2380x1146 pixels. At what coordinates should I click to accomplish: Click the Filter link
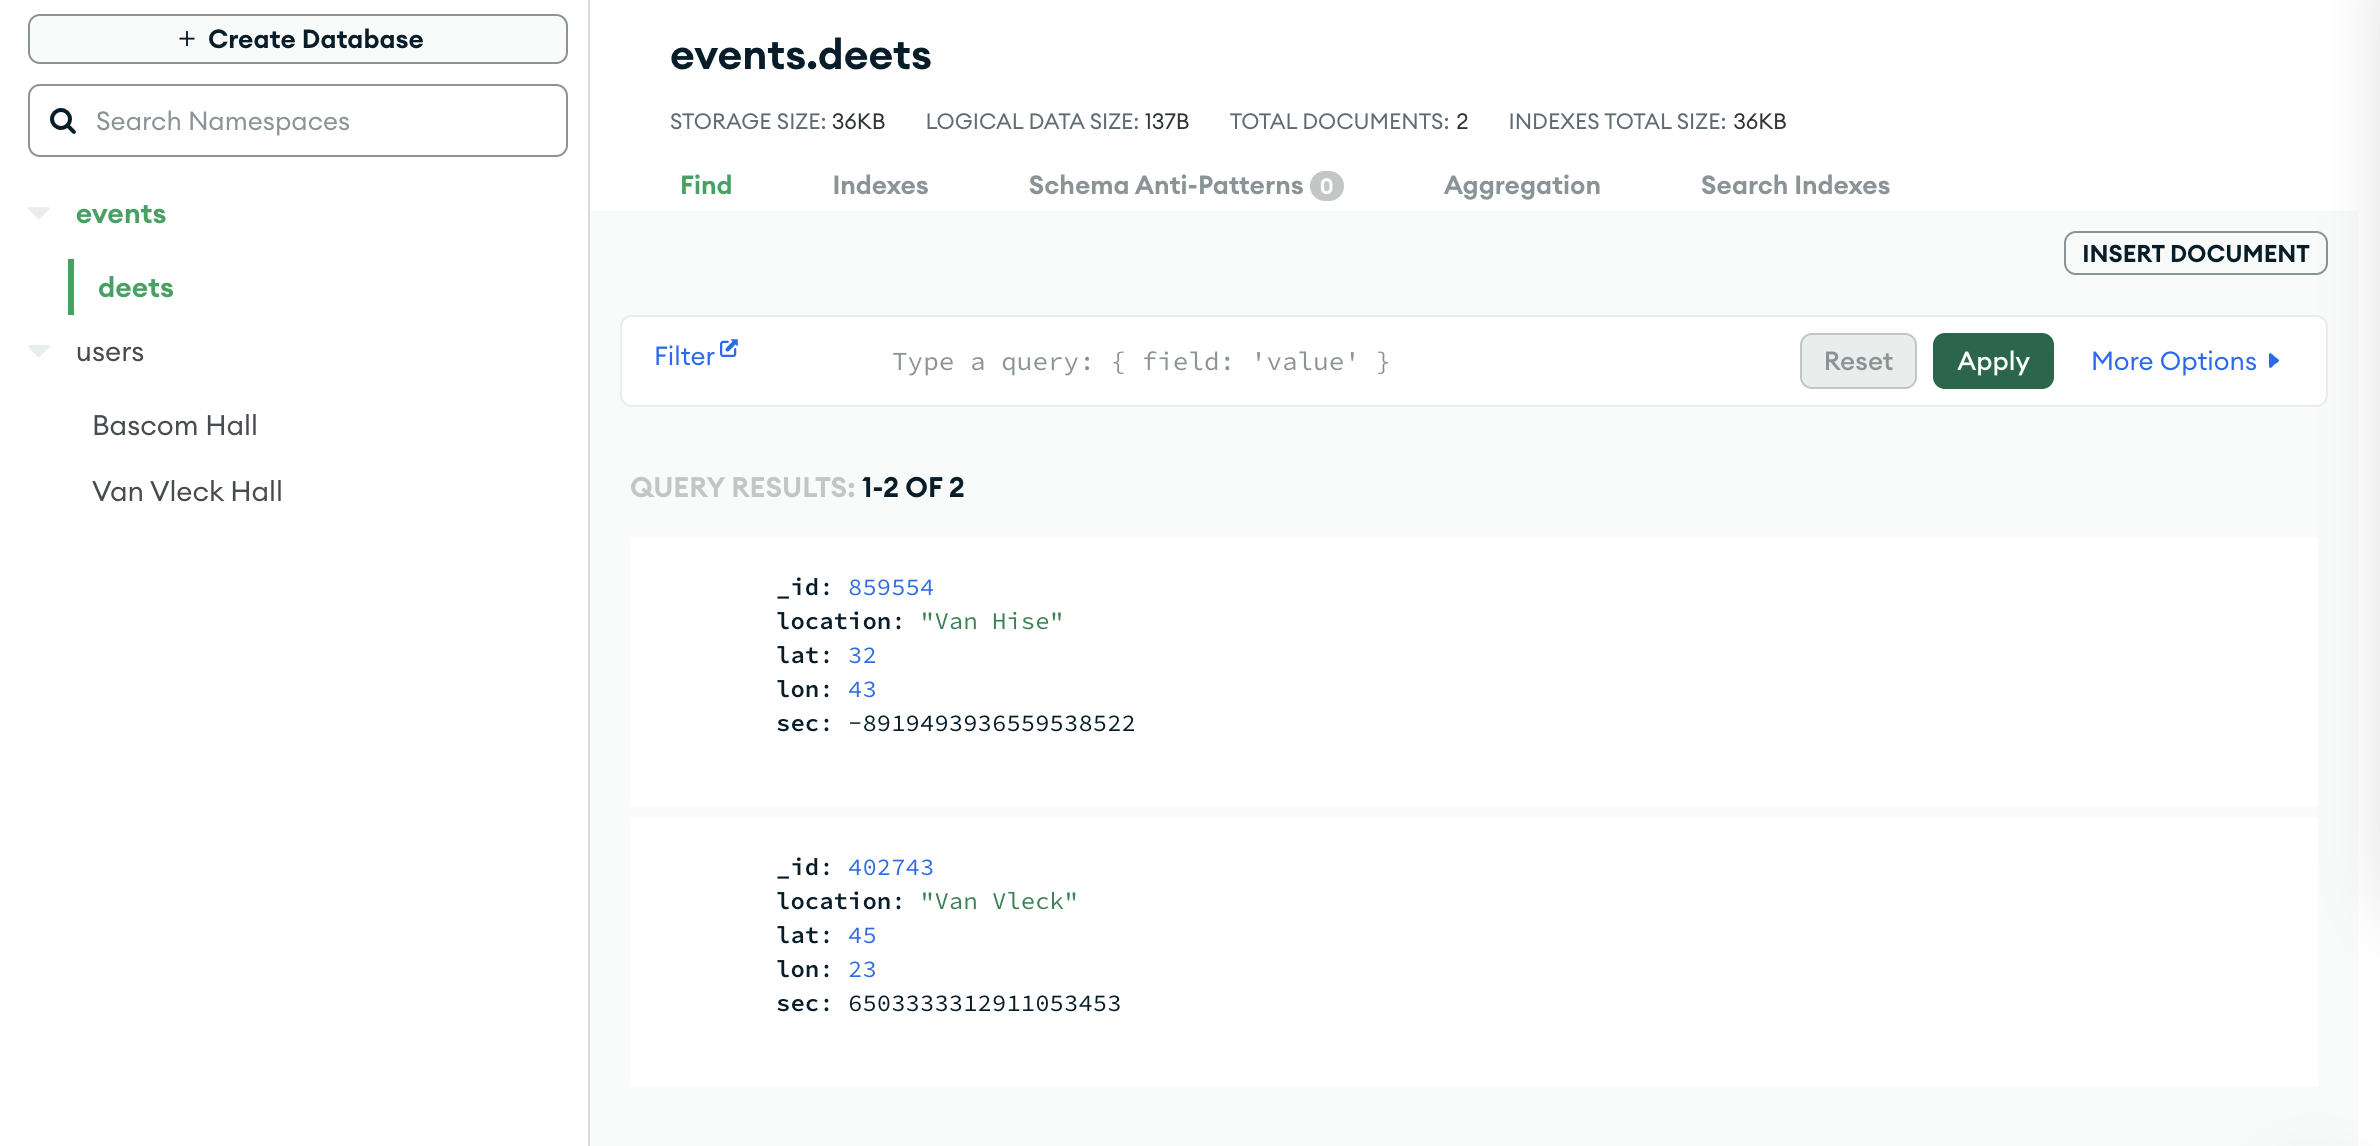684,357
